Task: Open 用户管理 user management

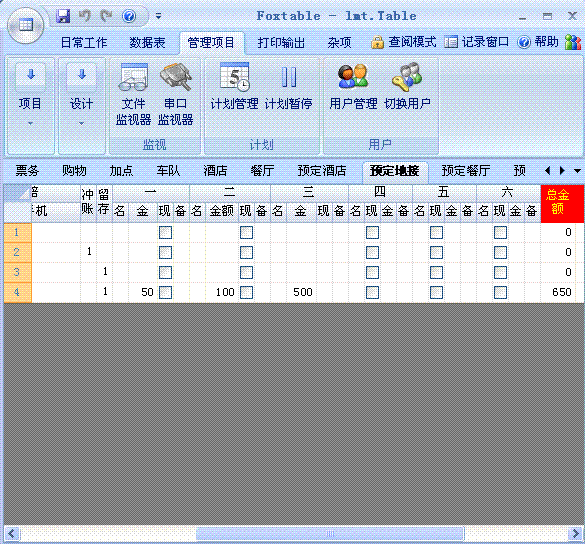Action: point(353,87)
